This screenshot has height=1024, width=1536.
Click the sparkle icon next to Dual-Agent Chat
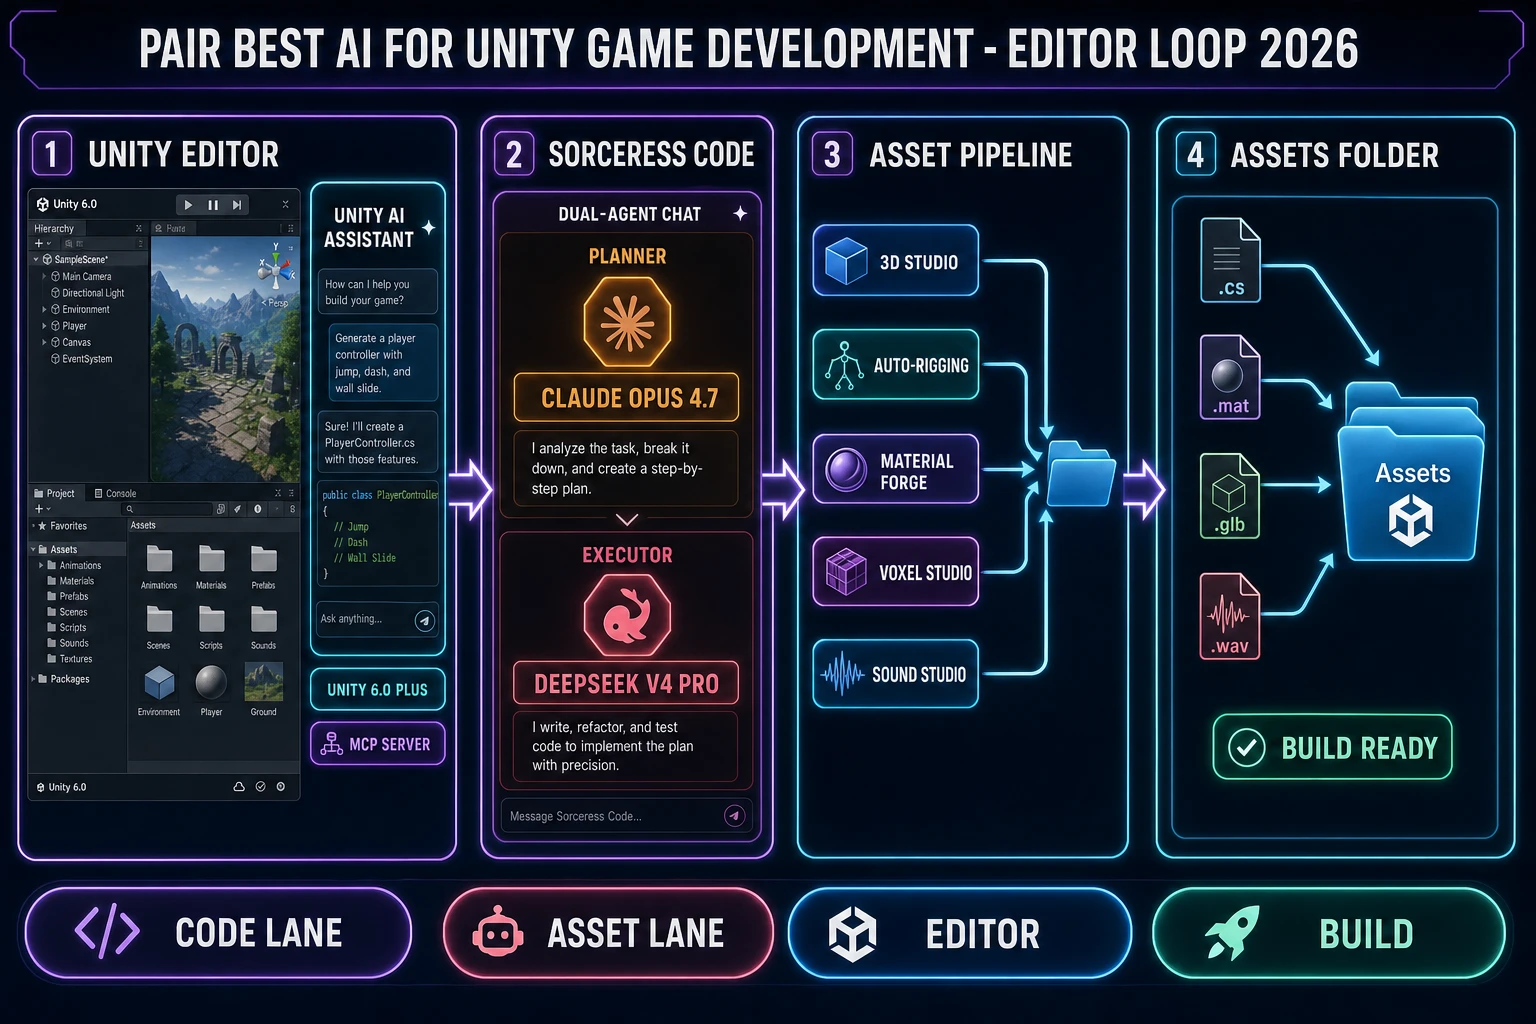coord(740,213)
